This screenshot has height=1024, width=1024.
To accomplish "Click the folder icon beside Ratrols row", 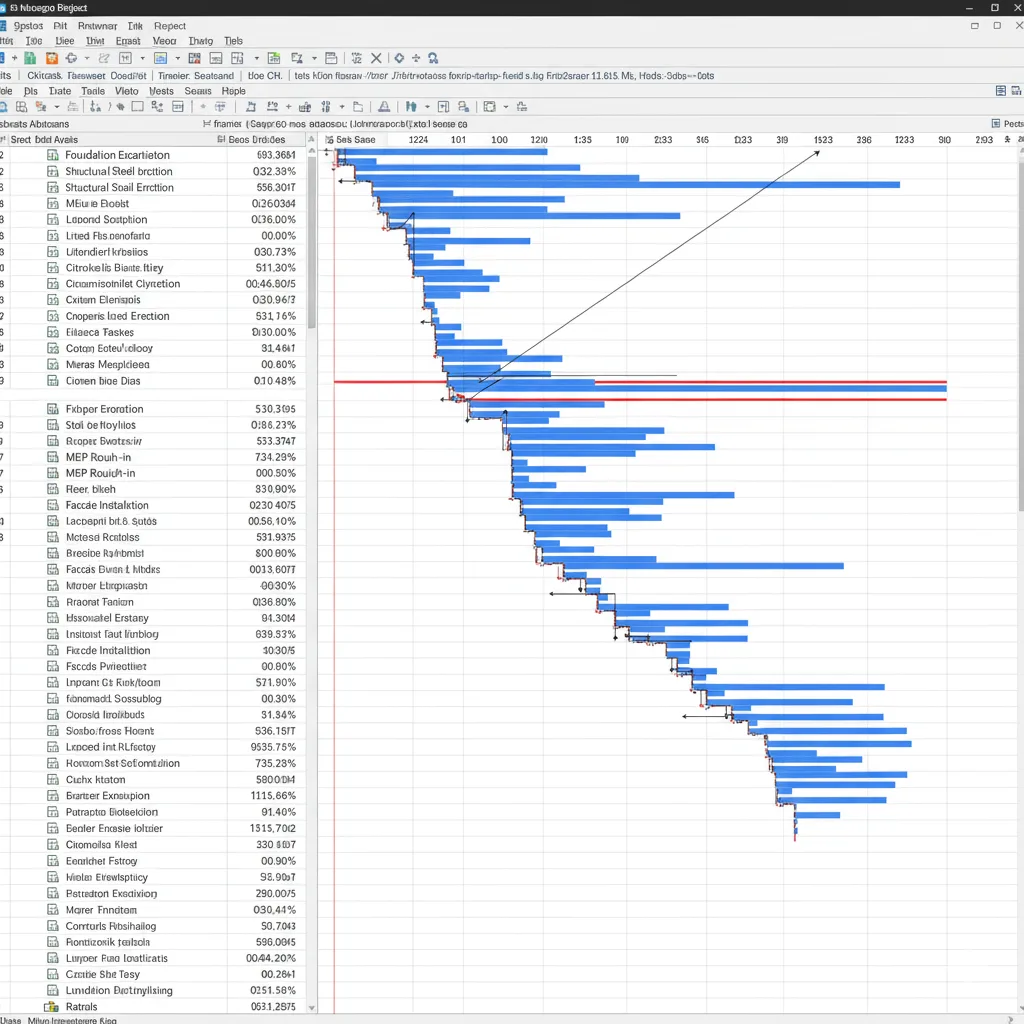I will click(x=51, y=1007).
